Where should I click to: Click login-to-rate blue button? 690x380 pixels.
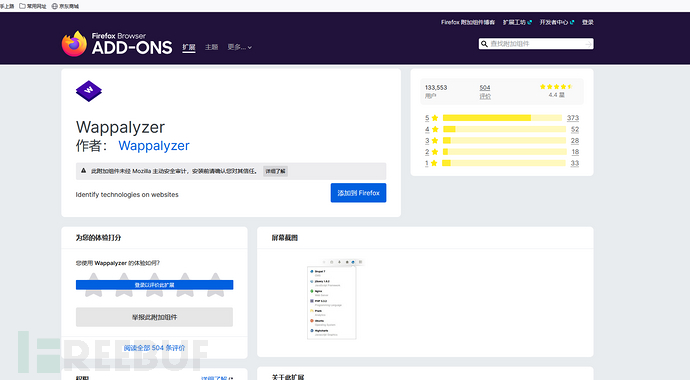154,285
